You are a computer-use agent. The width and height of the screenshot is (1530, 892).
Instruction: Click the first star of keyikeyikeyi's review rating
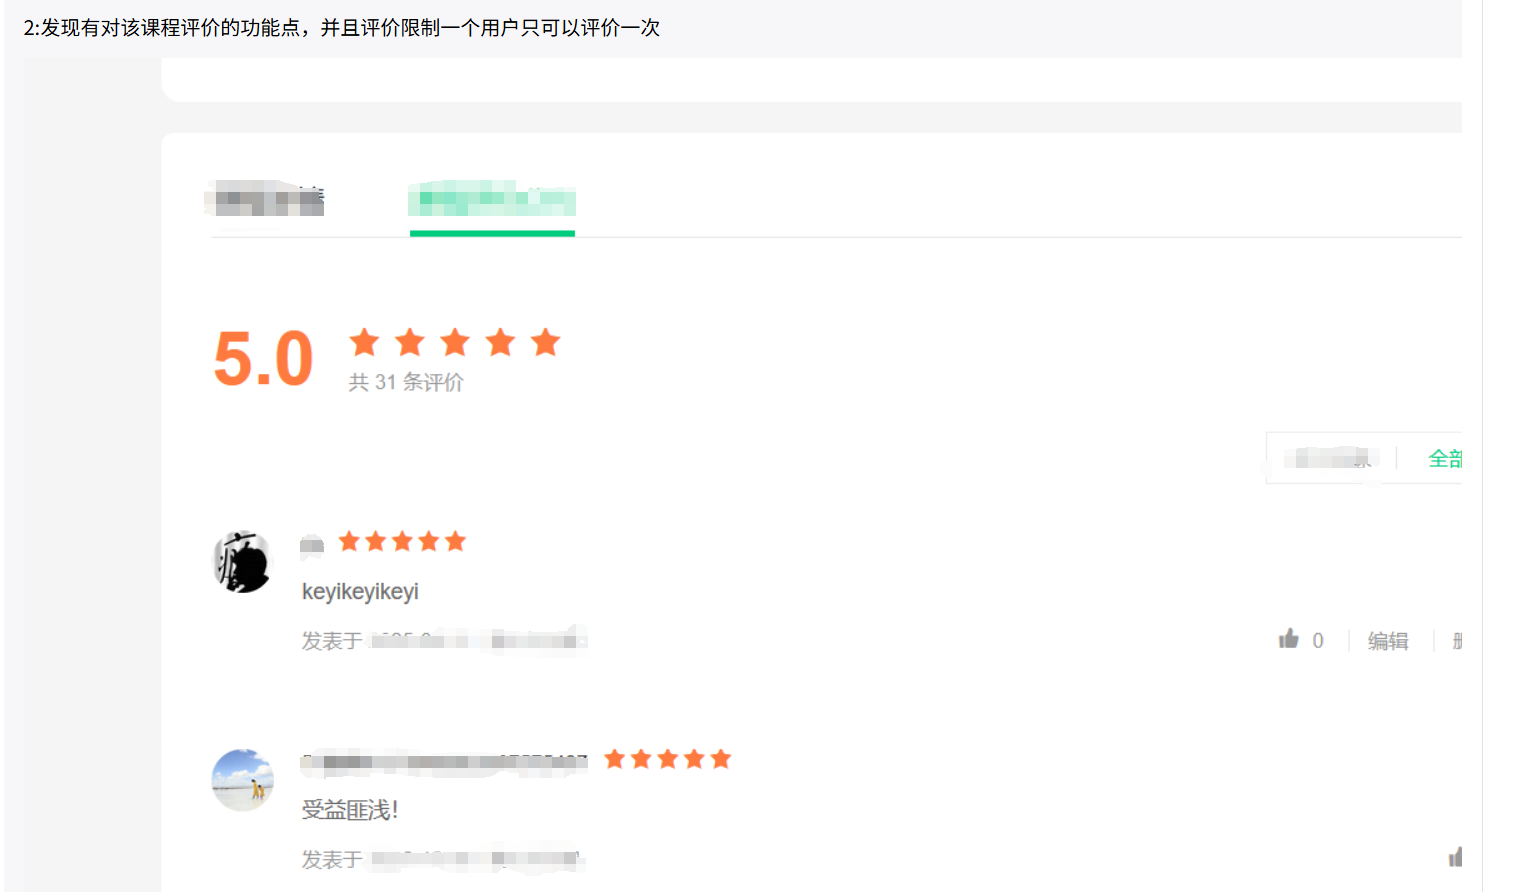[348, 541]
